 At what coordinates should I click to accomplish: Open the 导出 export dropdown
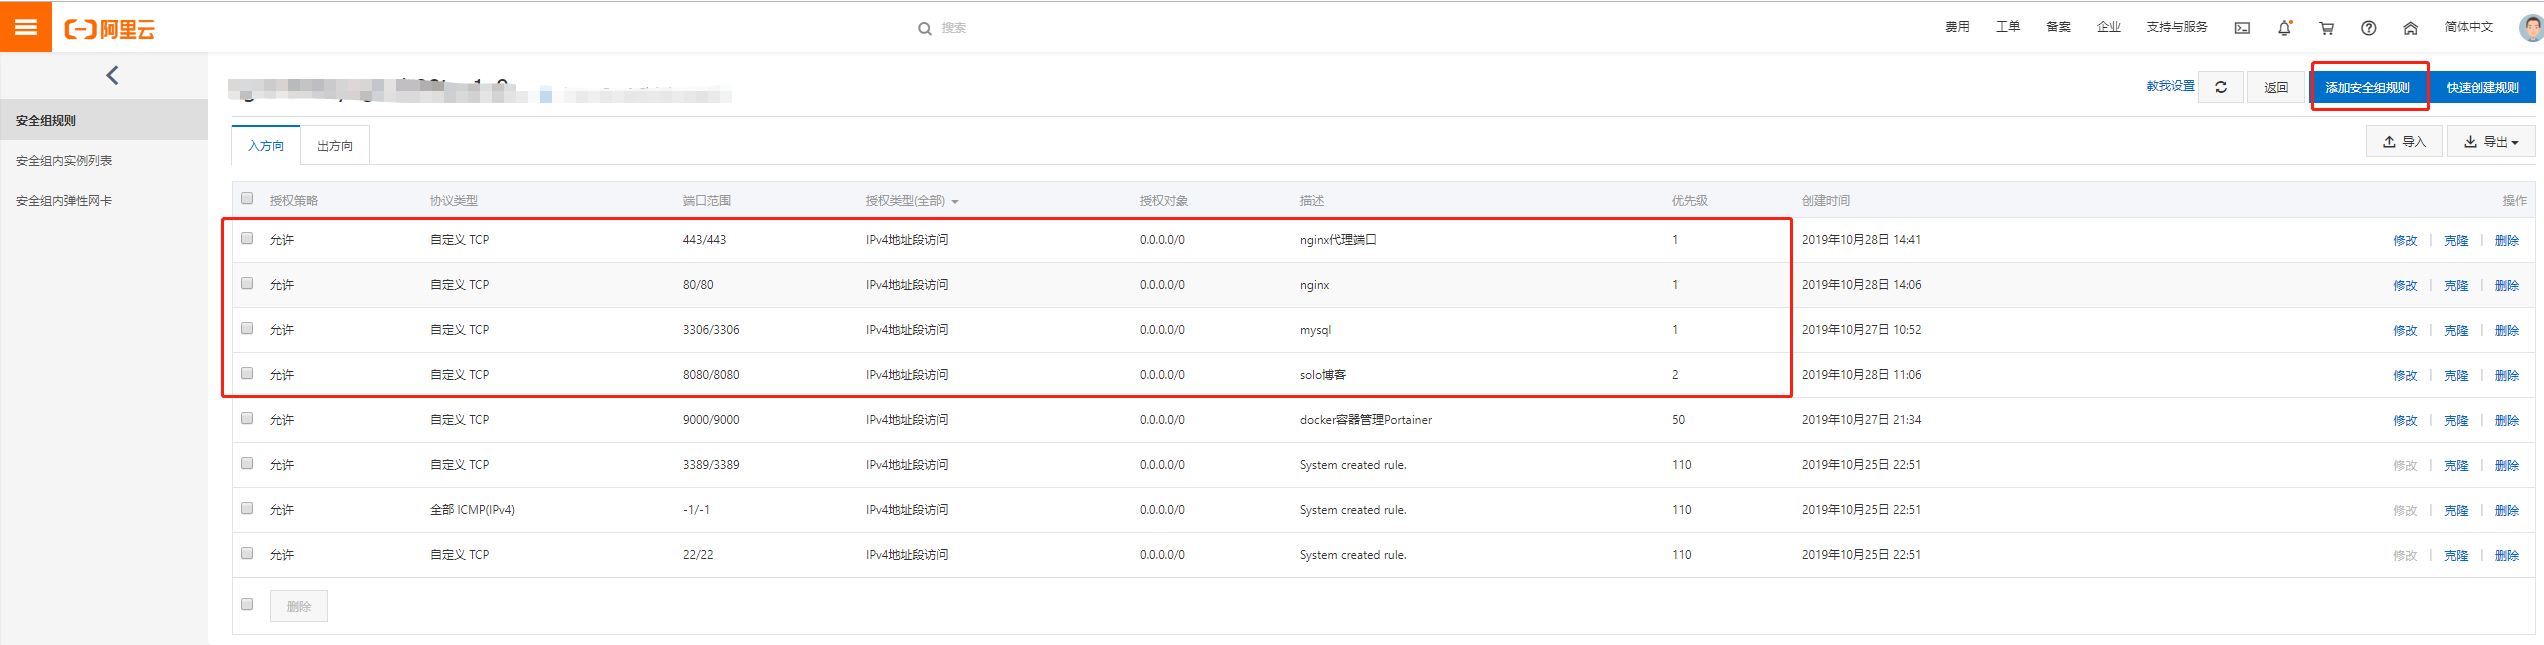click(x=2490, y=141)
